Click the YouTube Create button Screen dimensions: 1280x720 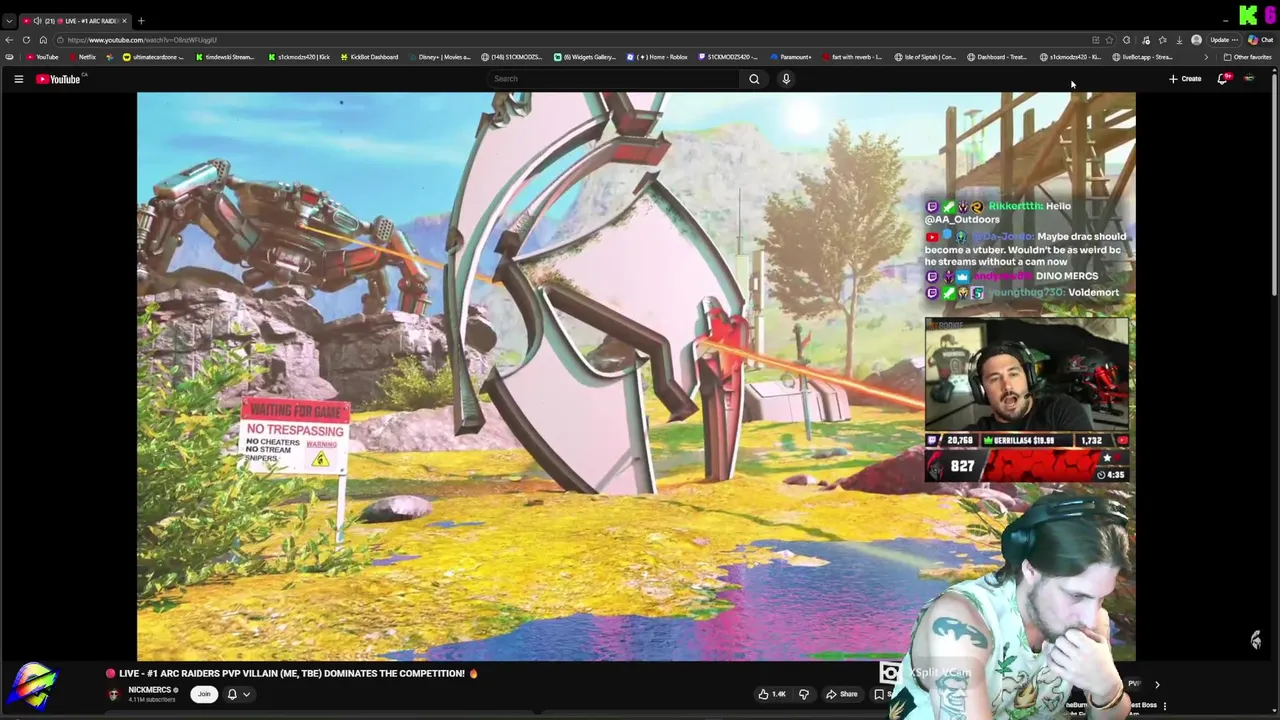pos(1185,79)
